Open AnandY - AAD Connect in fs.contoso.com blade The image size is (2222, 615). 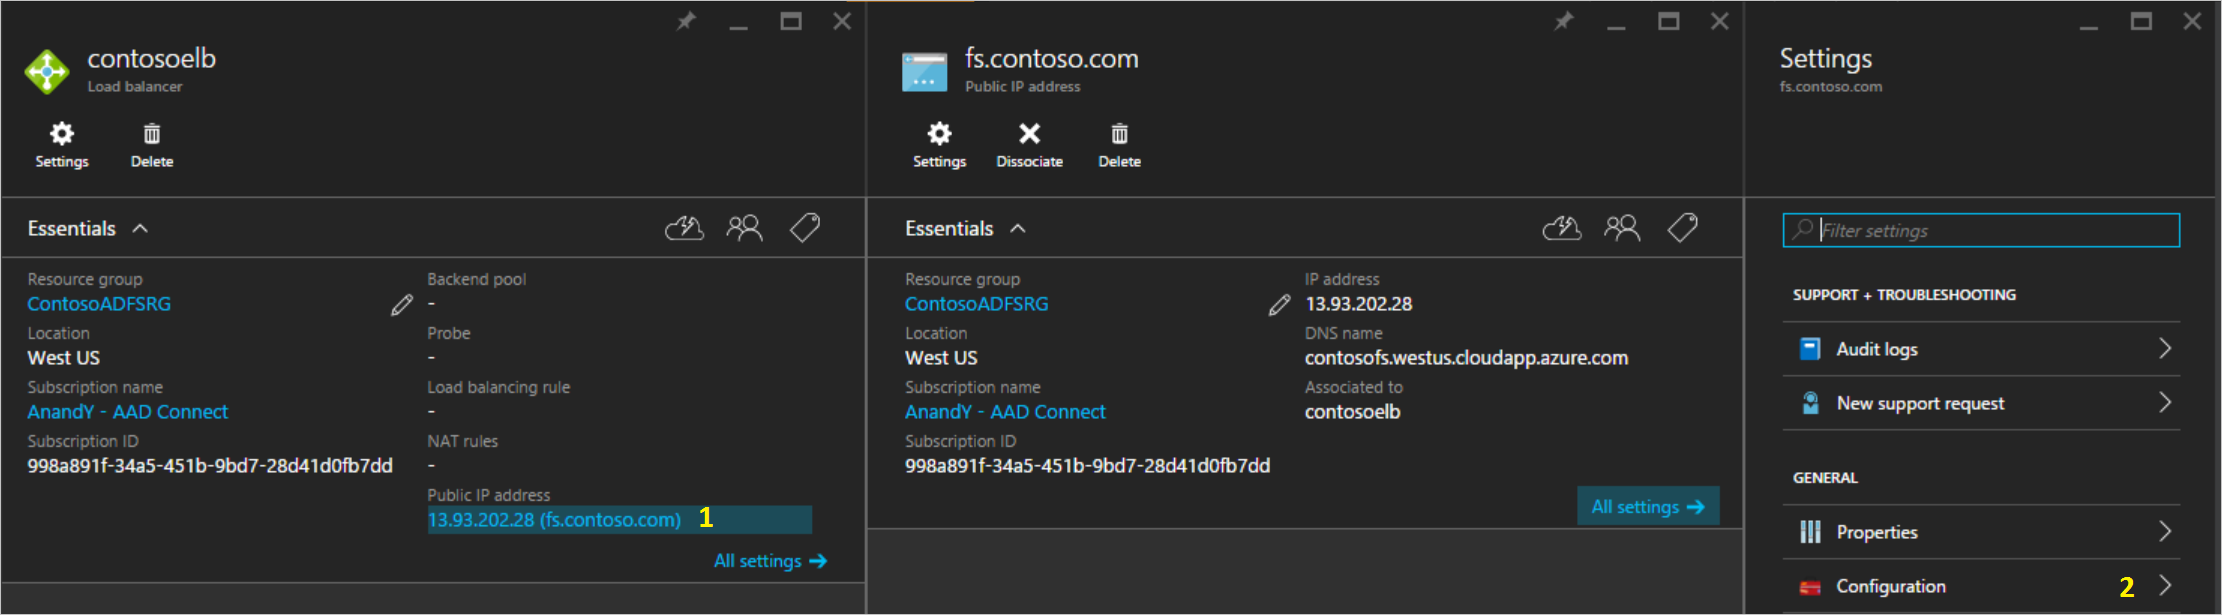coord(1005,412)
